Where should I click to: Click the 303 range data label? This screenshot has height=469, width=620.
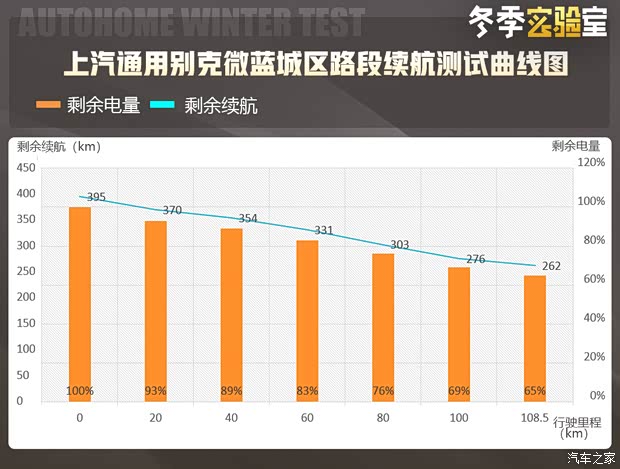pyautogui.click(x=400, y=245)
